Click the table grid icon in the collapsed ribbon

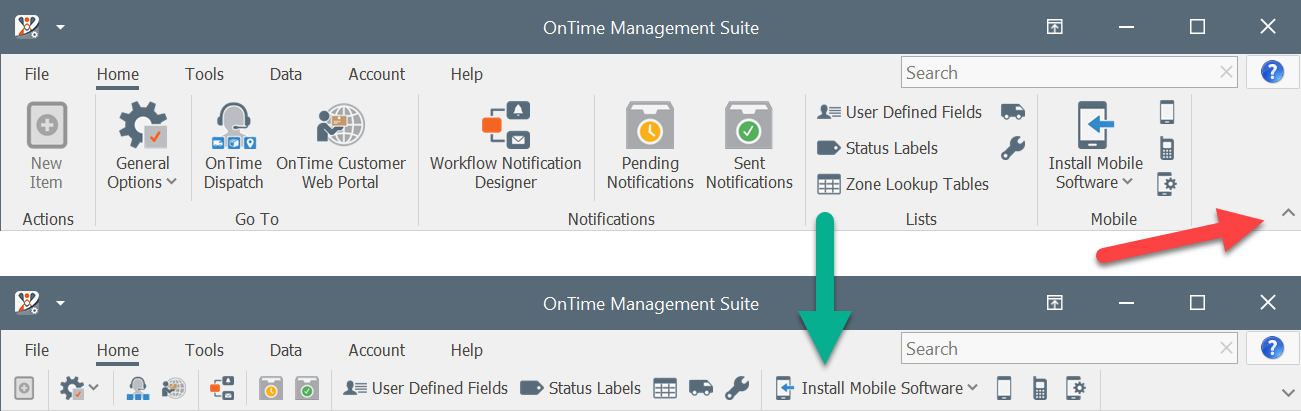pos(665,388)
